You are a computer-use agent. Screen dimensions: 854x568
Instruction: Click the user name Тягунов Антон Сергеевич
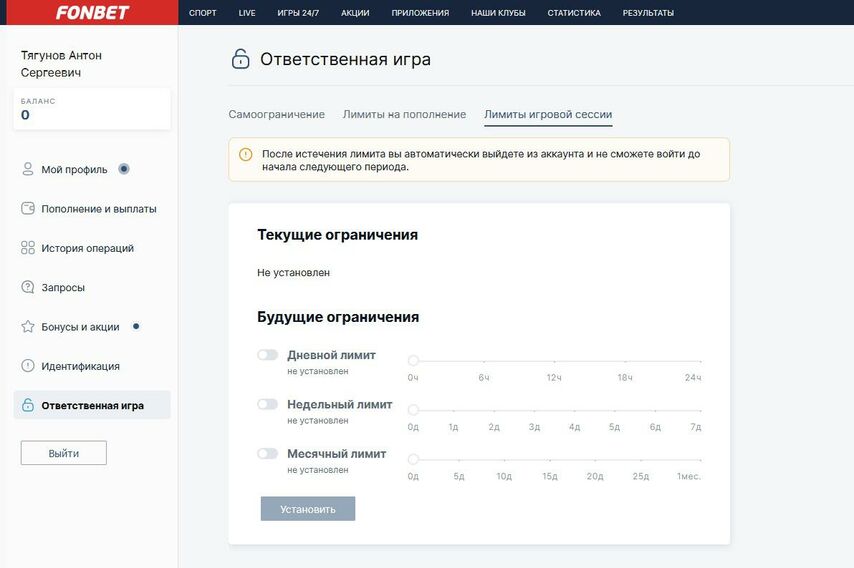pos(62,64)
